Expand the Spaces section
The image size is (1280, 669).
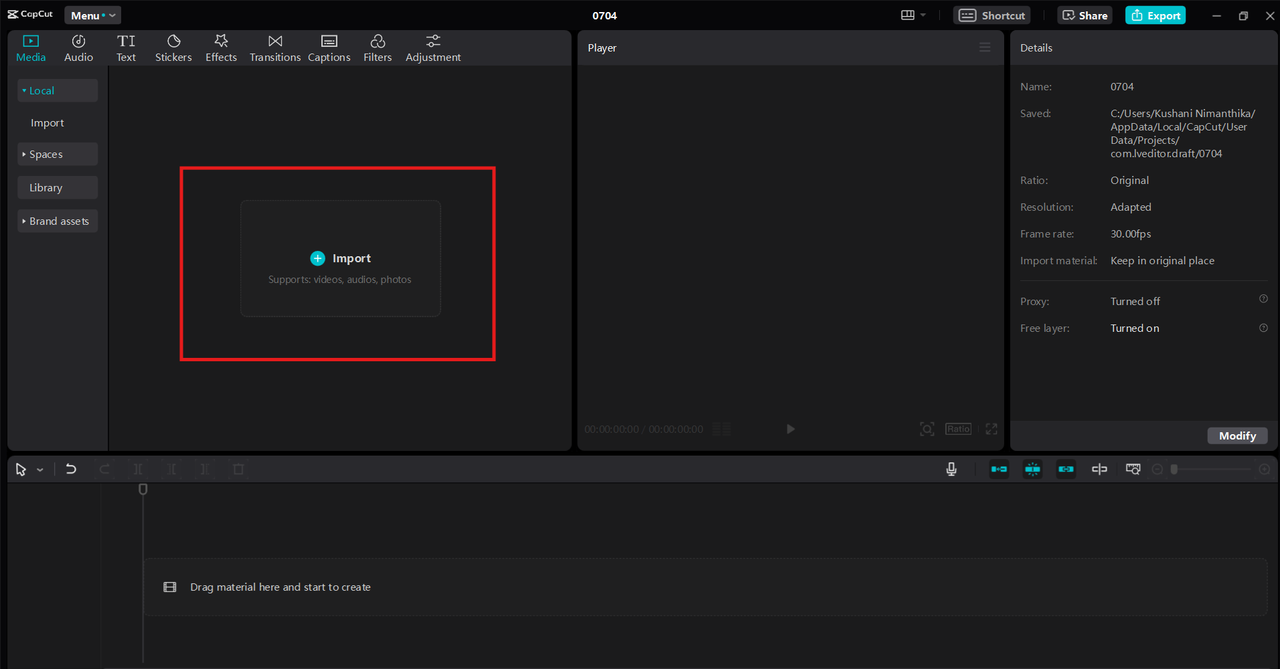pos(57,154)
